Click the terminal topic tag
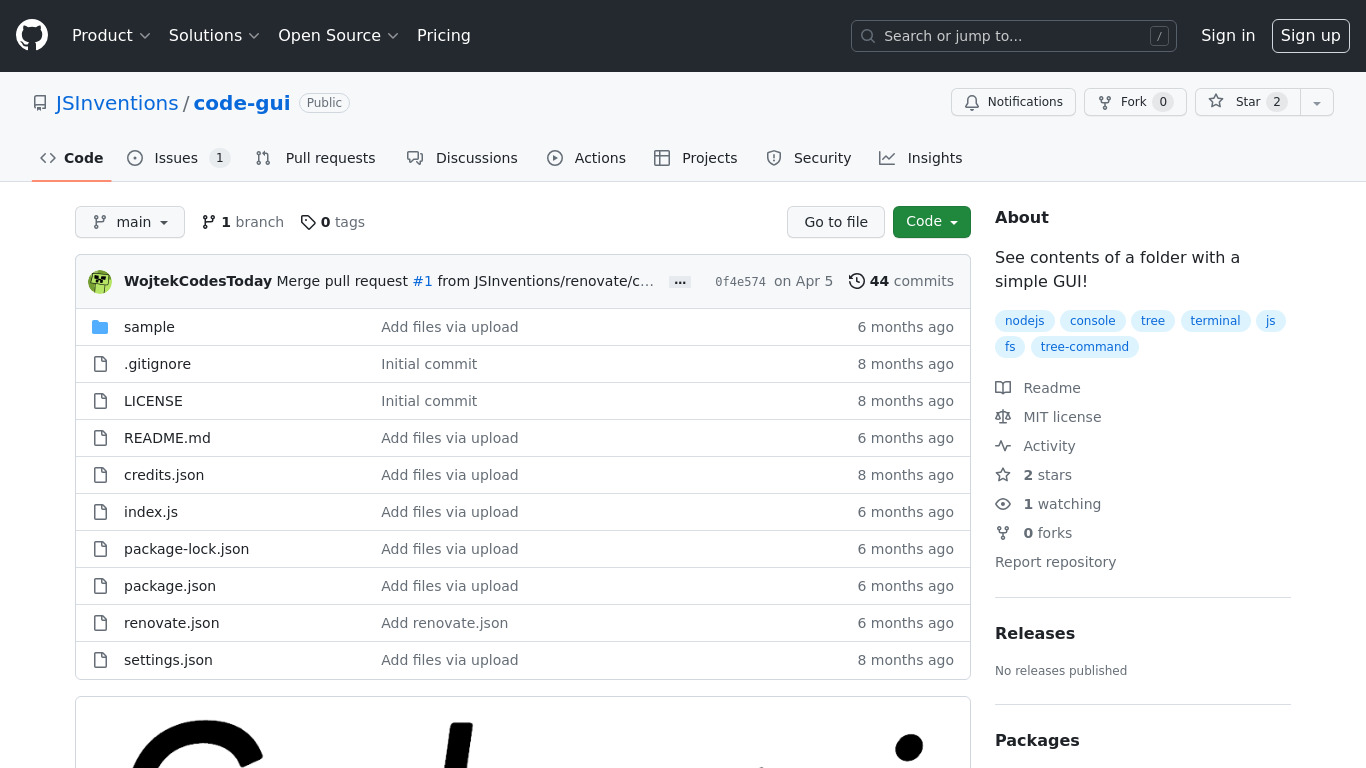This screenshot has width=1366, height=768. pos(1215,321)
